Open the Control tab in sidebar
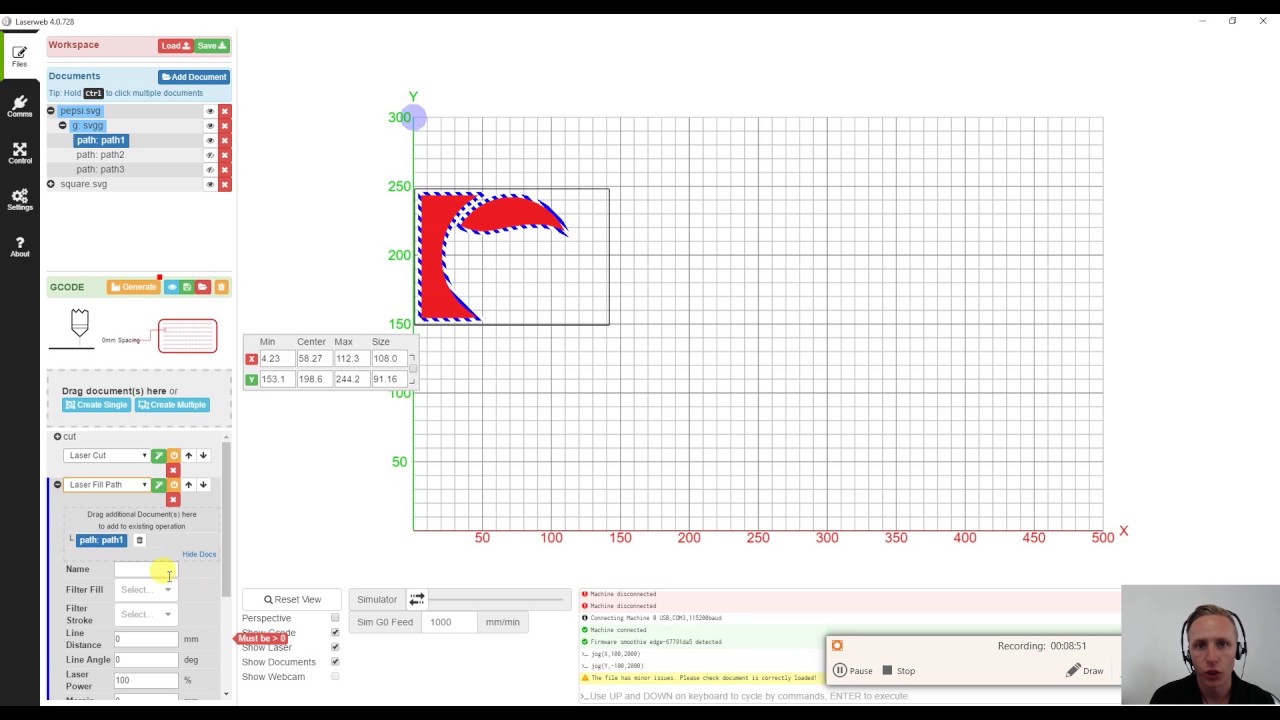The image size is (1280, 720). pos(19,153)
